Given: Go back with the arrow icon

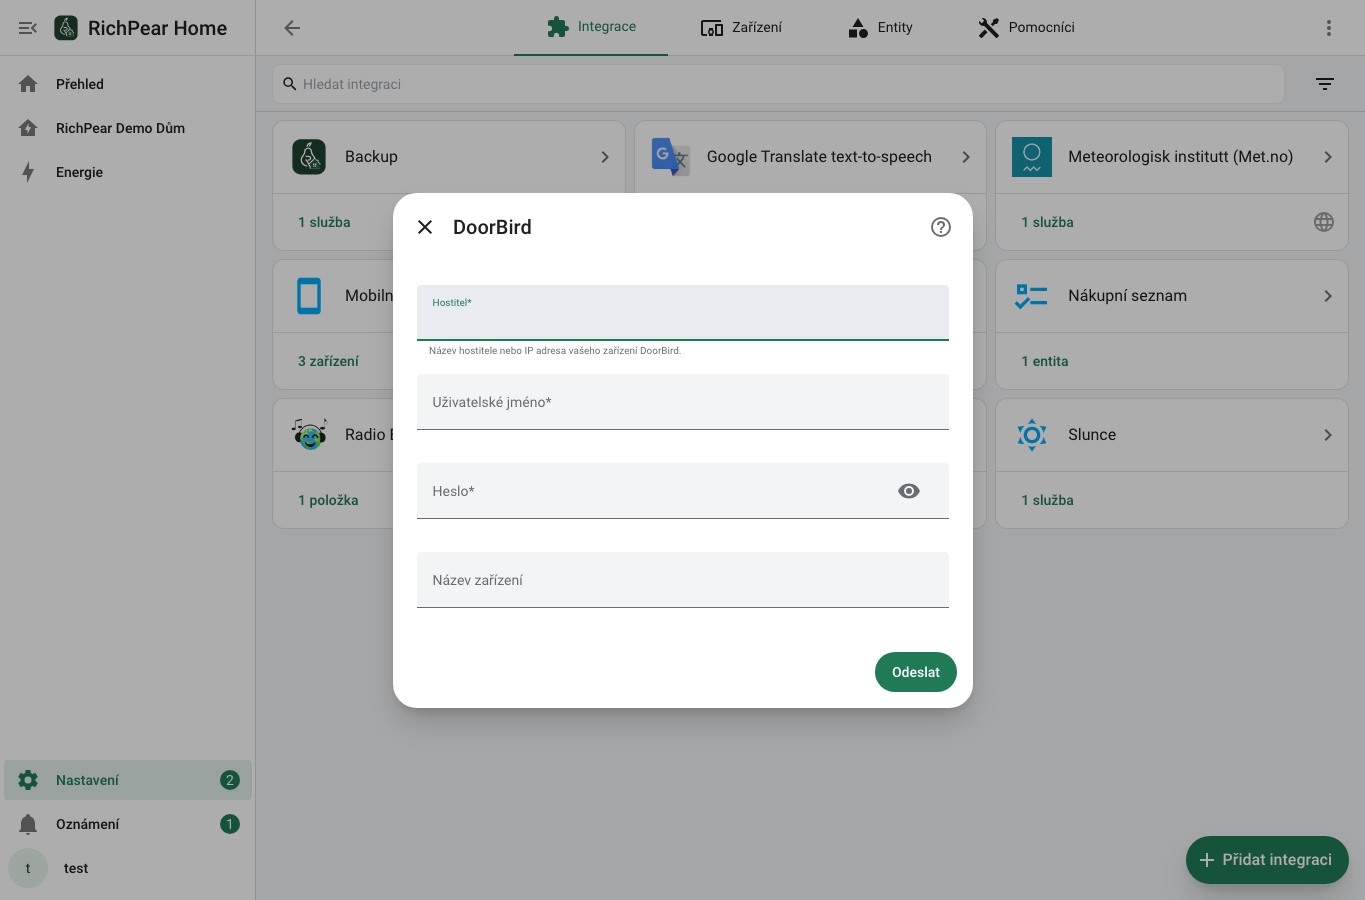Looking at the screenshot, I should pos(292,28).
